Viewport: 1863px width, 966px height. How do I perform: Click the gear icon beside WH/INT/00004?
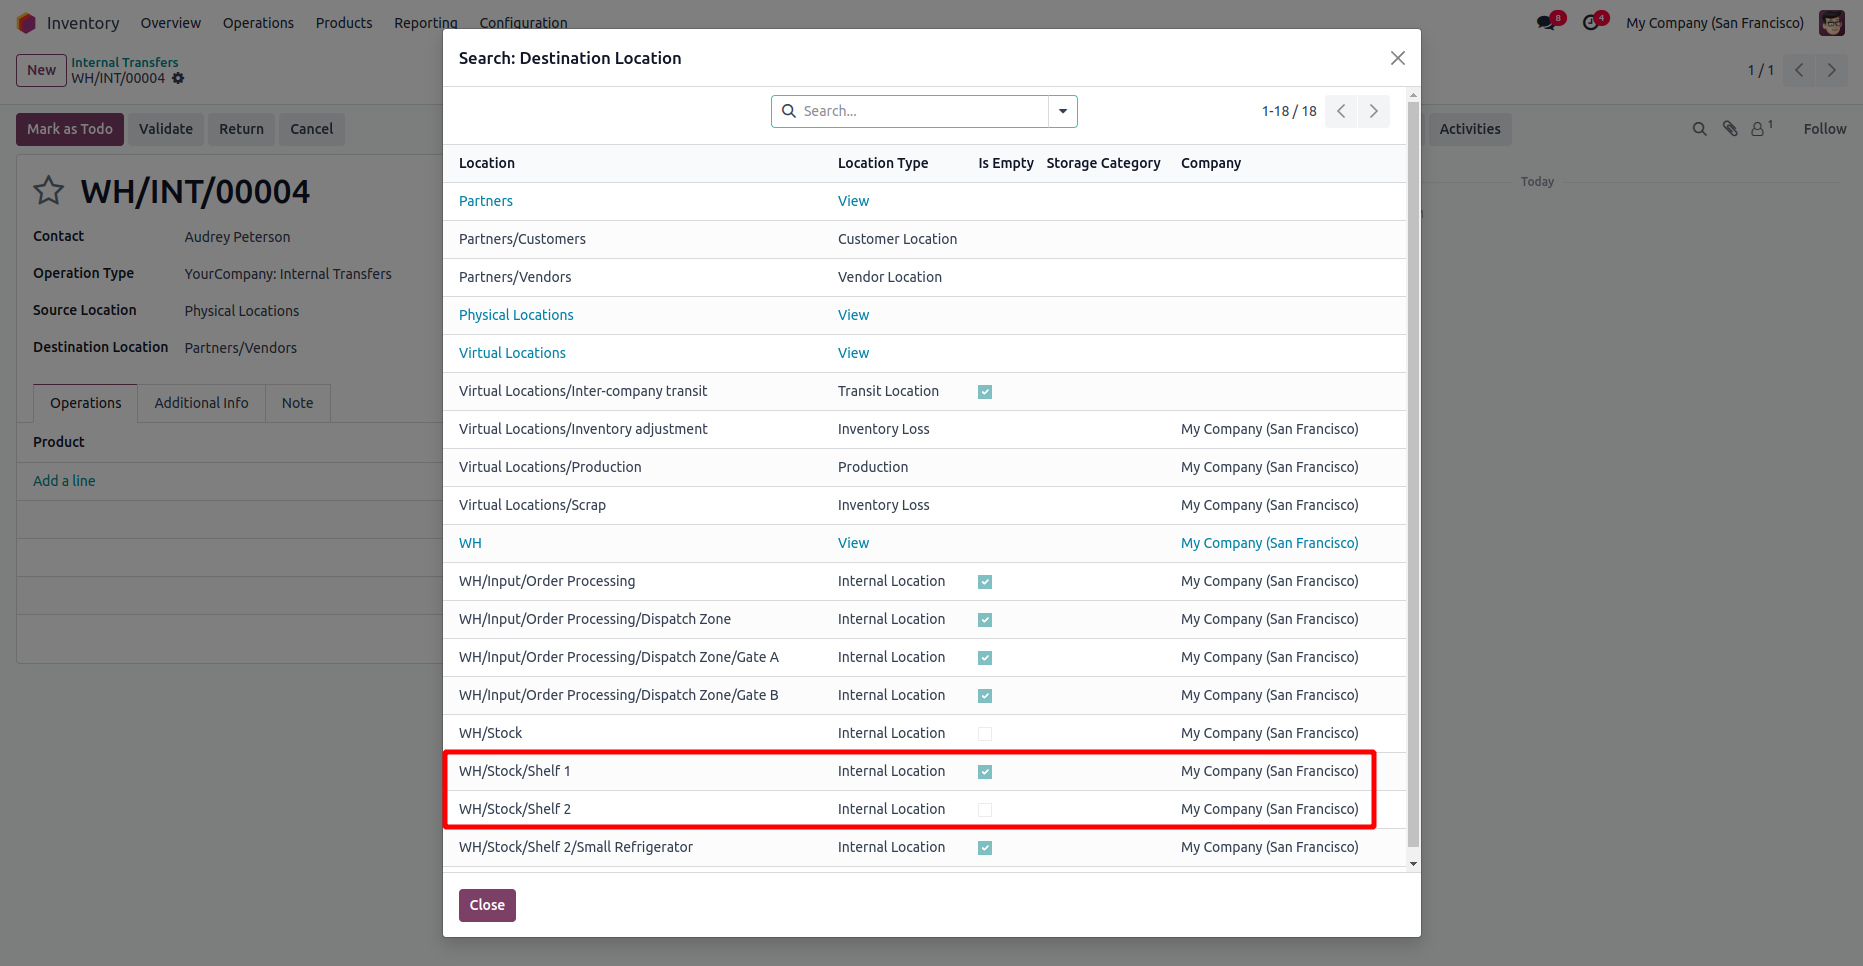click(x=178, y=78)
